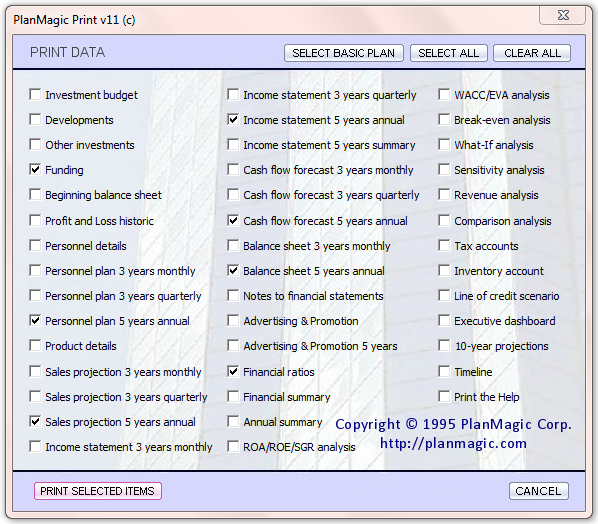Uncheck Balance sheet 5 years annual
Image resolution: width=598 pixels, height=524 pixels.
pyautogui.click(x=233, y=270)
